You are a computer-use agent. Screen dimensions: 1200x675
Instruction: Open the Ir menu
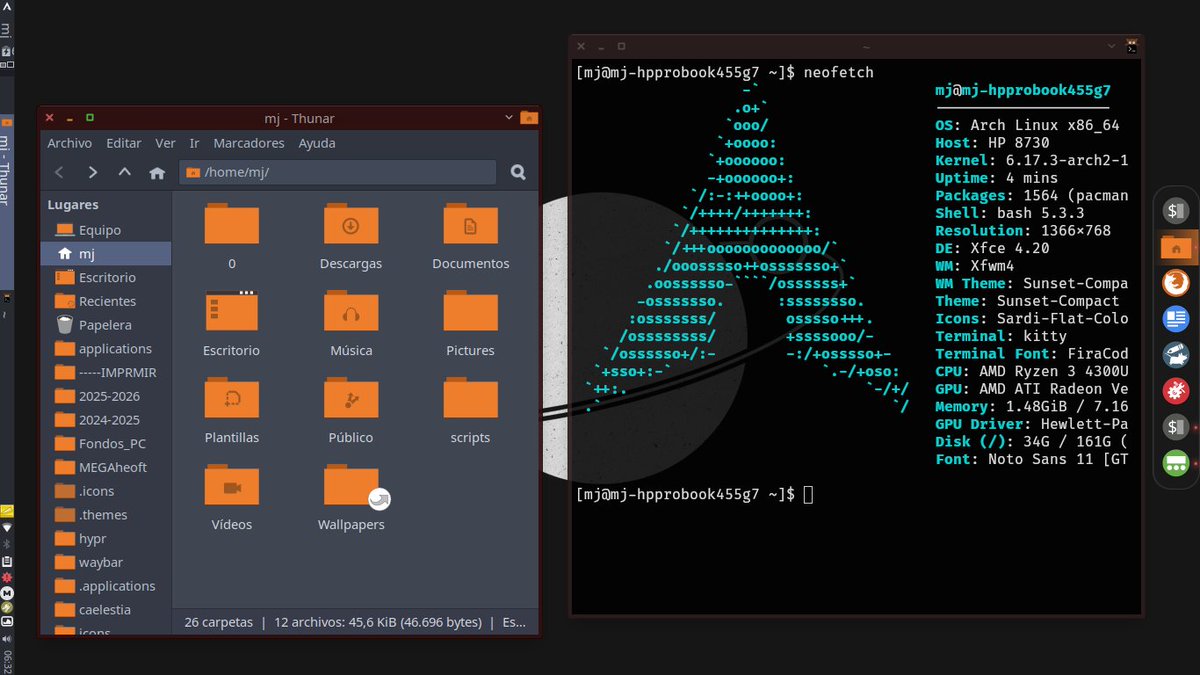[195, 143]
